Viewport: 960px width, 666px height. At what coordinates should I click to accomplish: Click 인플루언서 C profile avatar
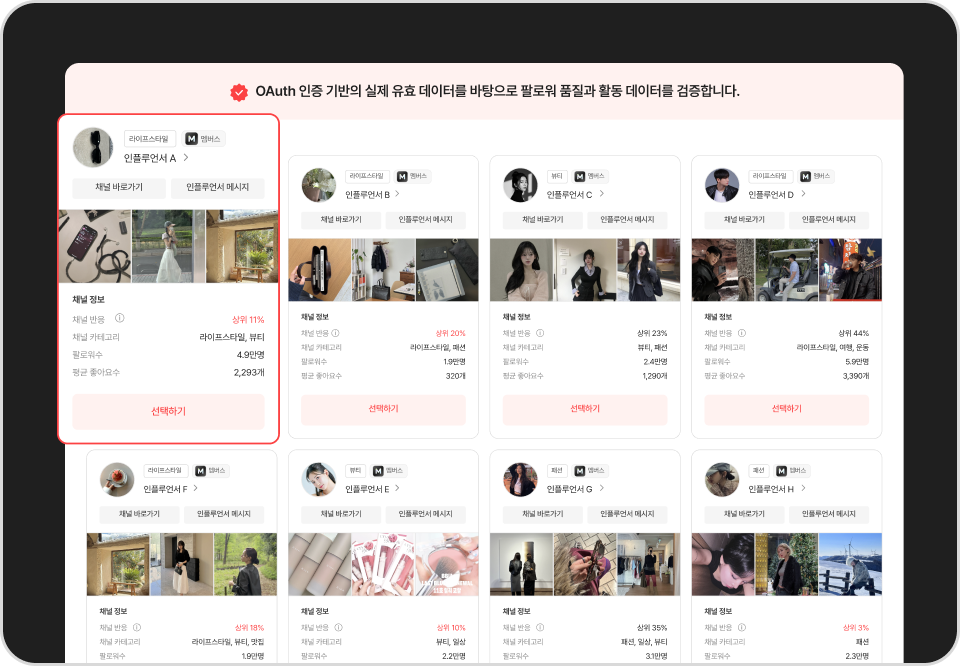click(x=520, y=185)
